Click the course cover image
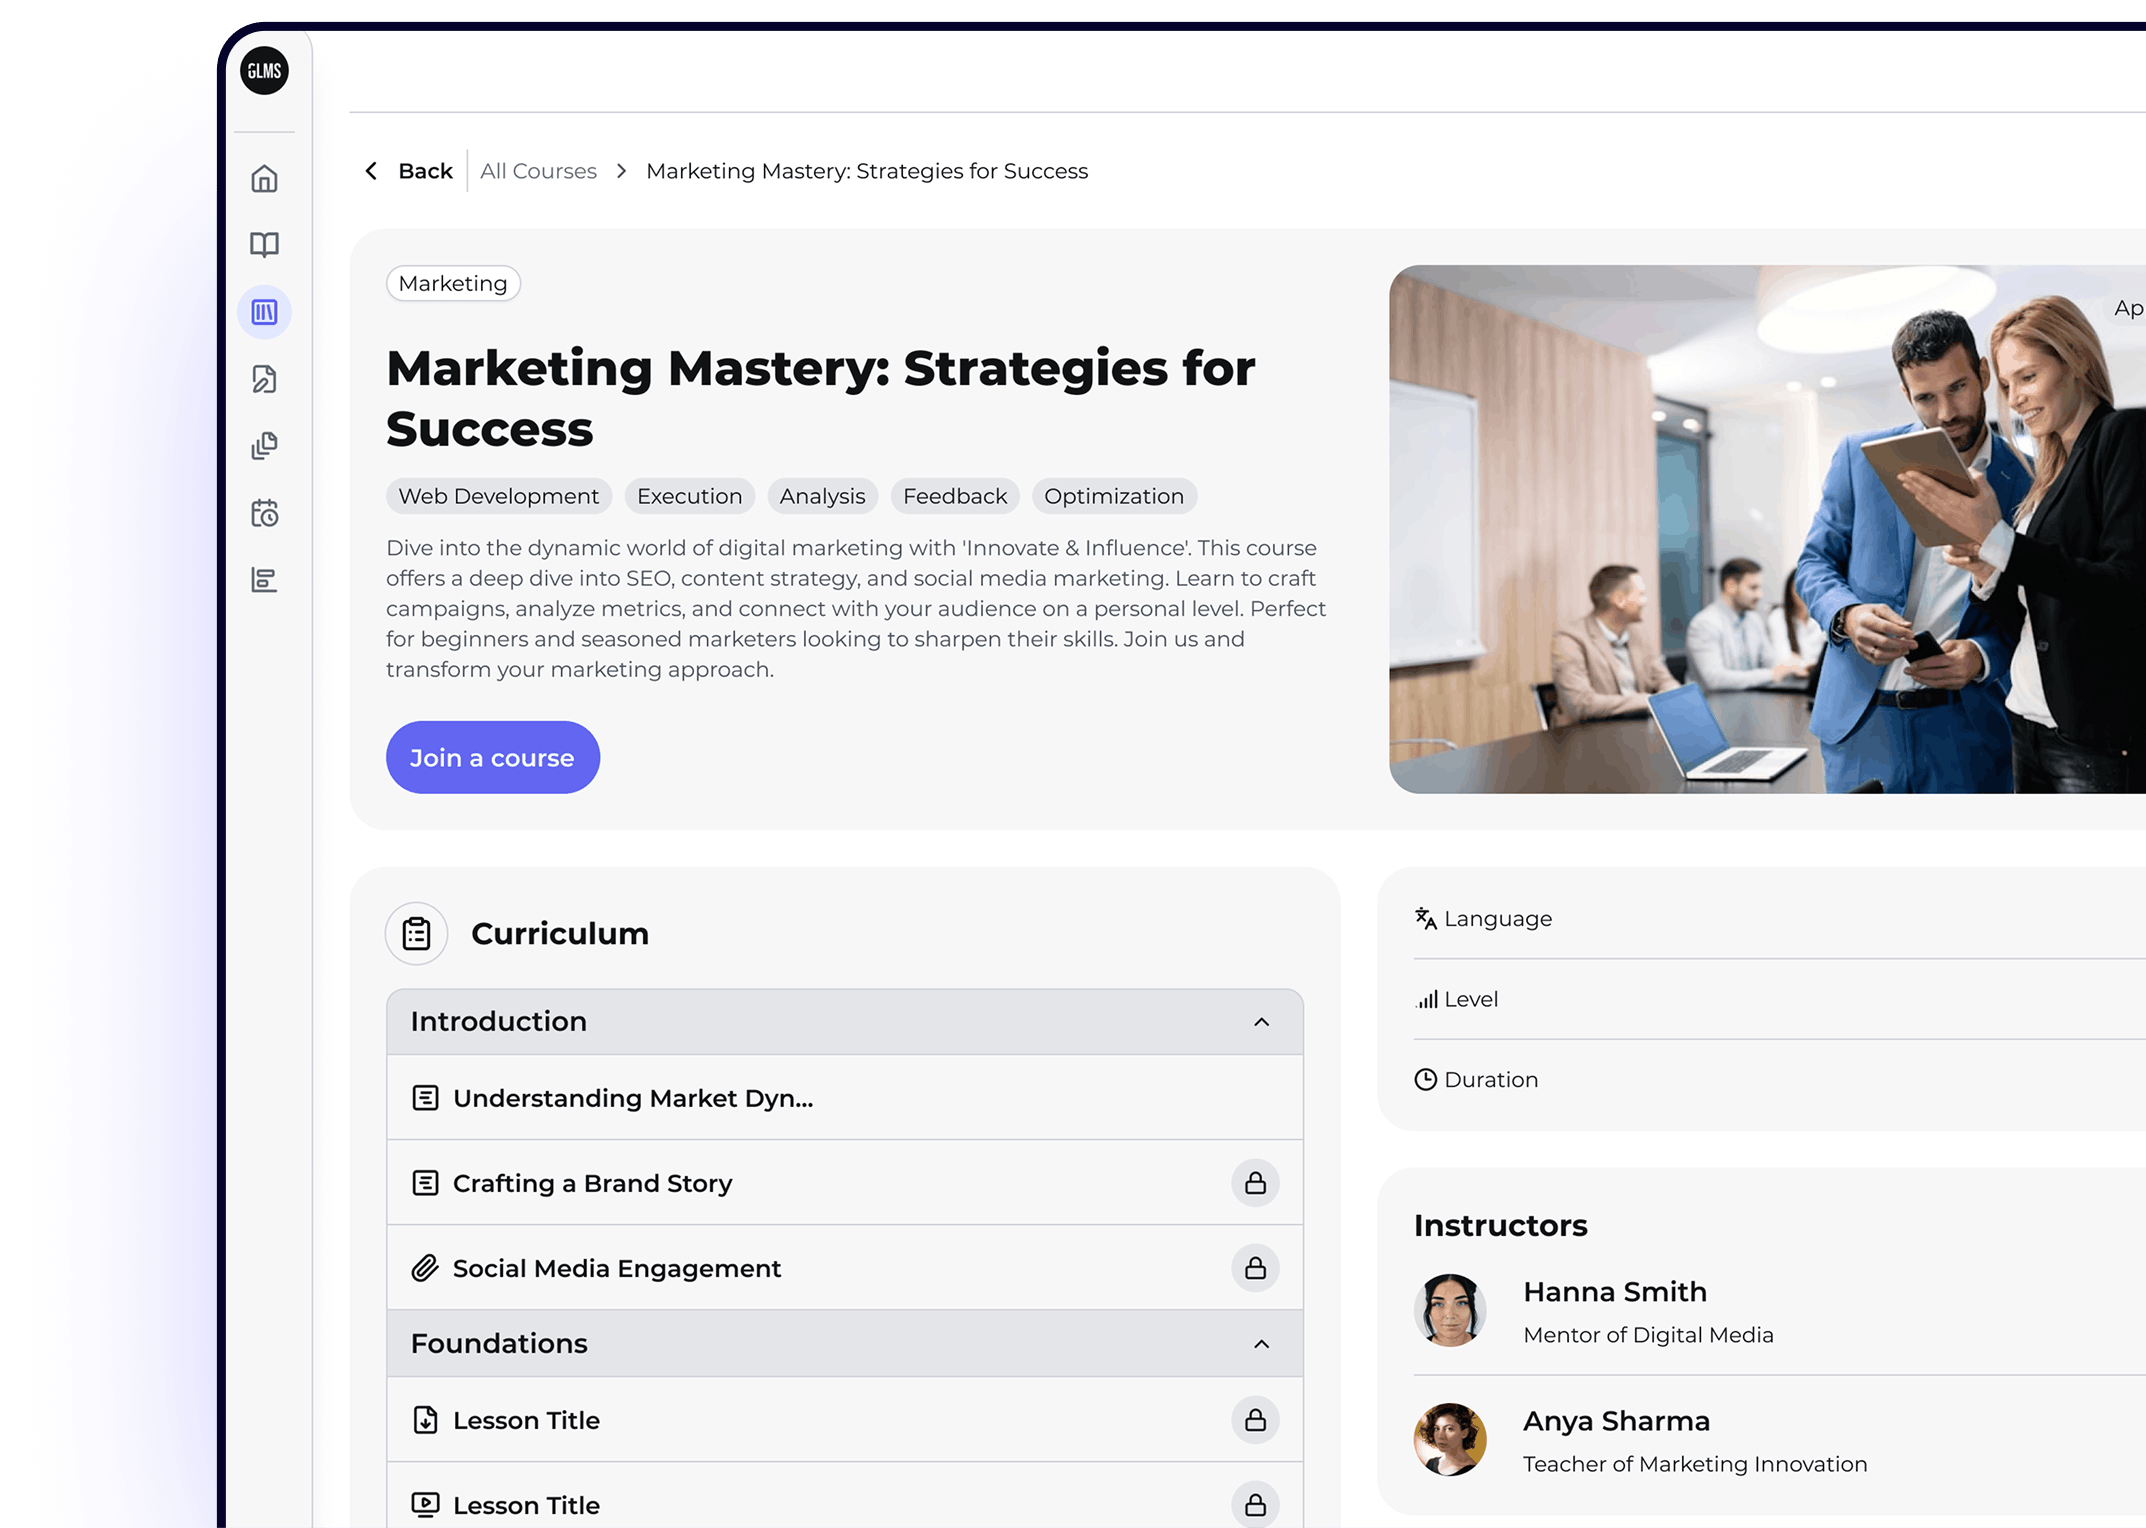This screenshot has width=2146, height=1528. coord(1766,529)
